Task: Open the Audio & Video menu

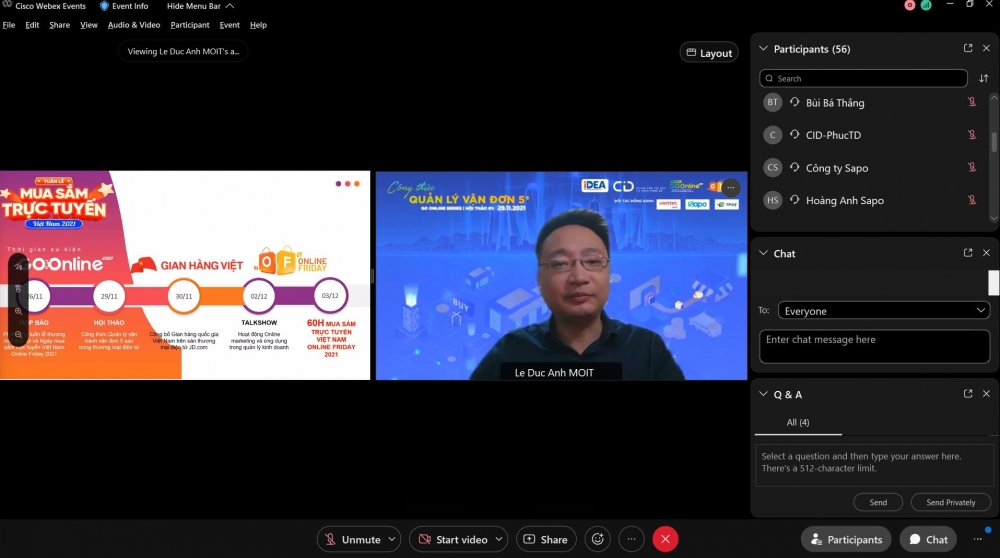Action: (x=134, y=24)
